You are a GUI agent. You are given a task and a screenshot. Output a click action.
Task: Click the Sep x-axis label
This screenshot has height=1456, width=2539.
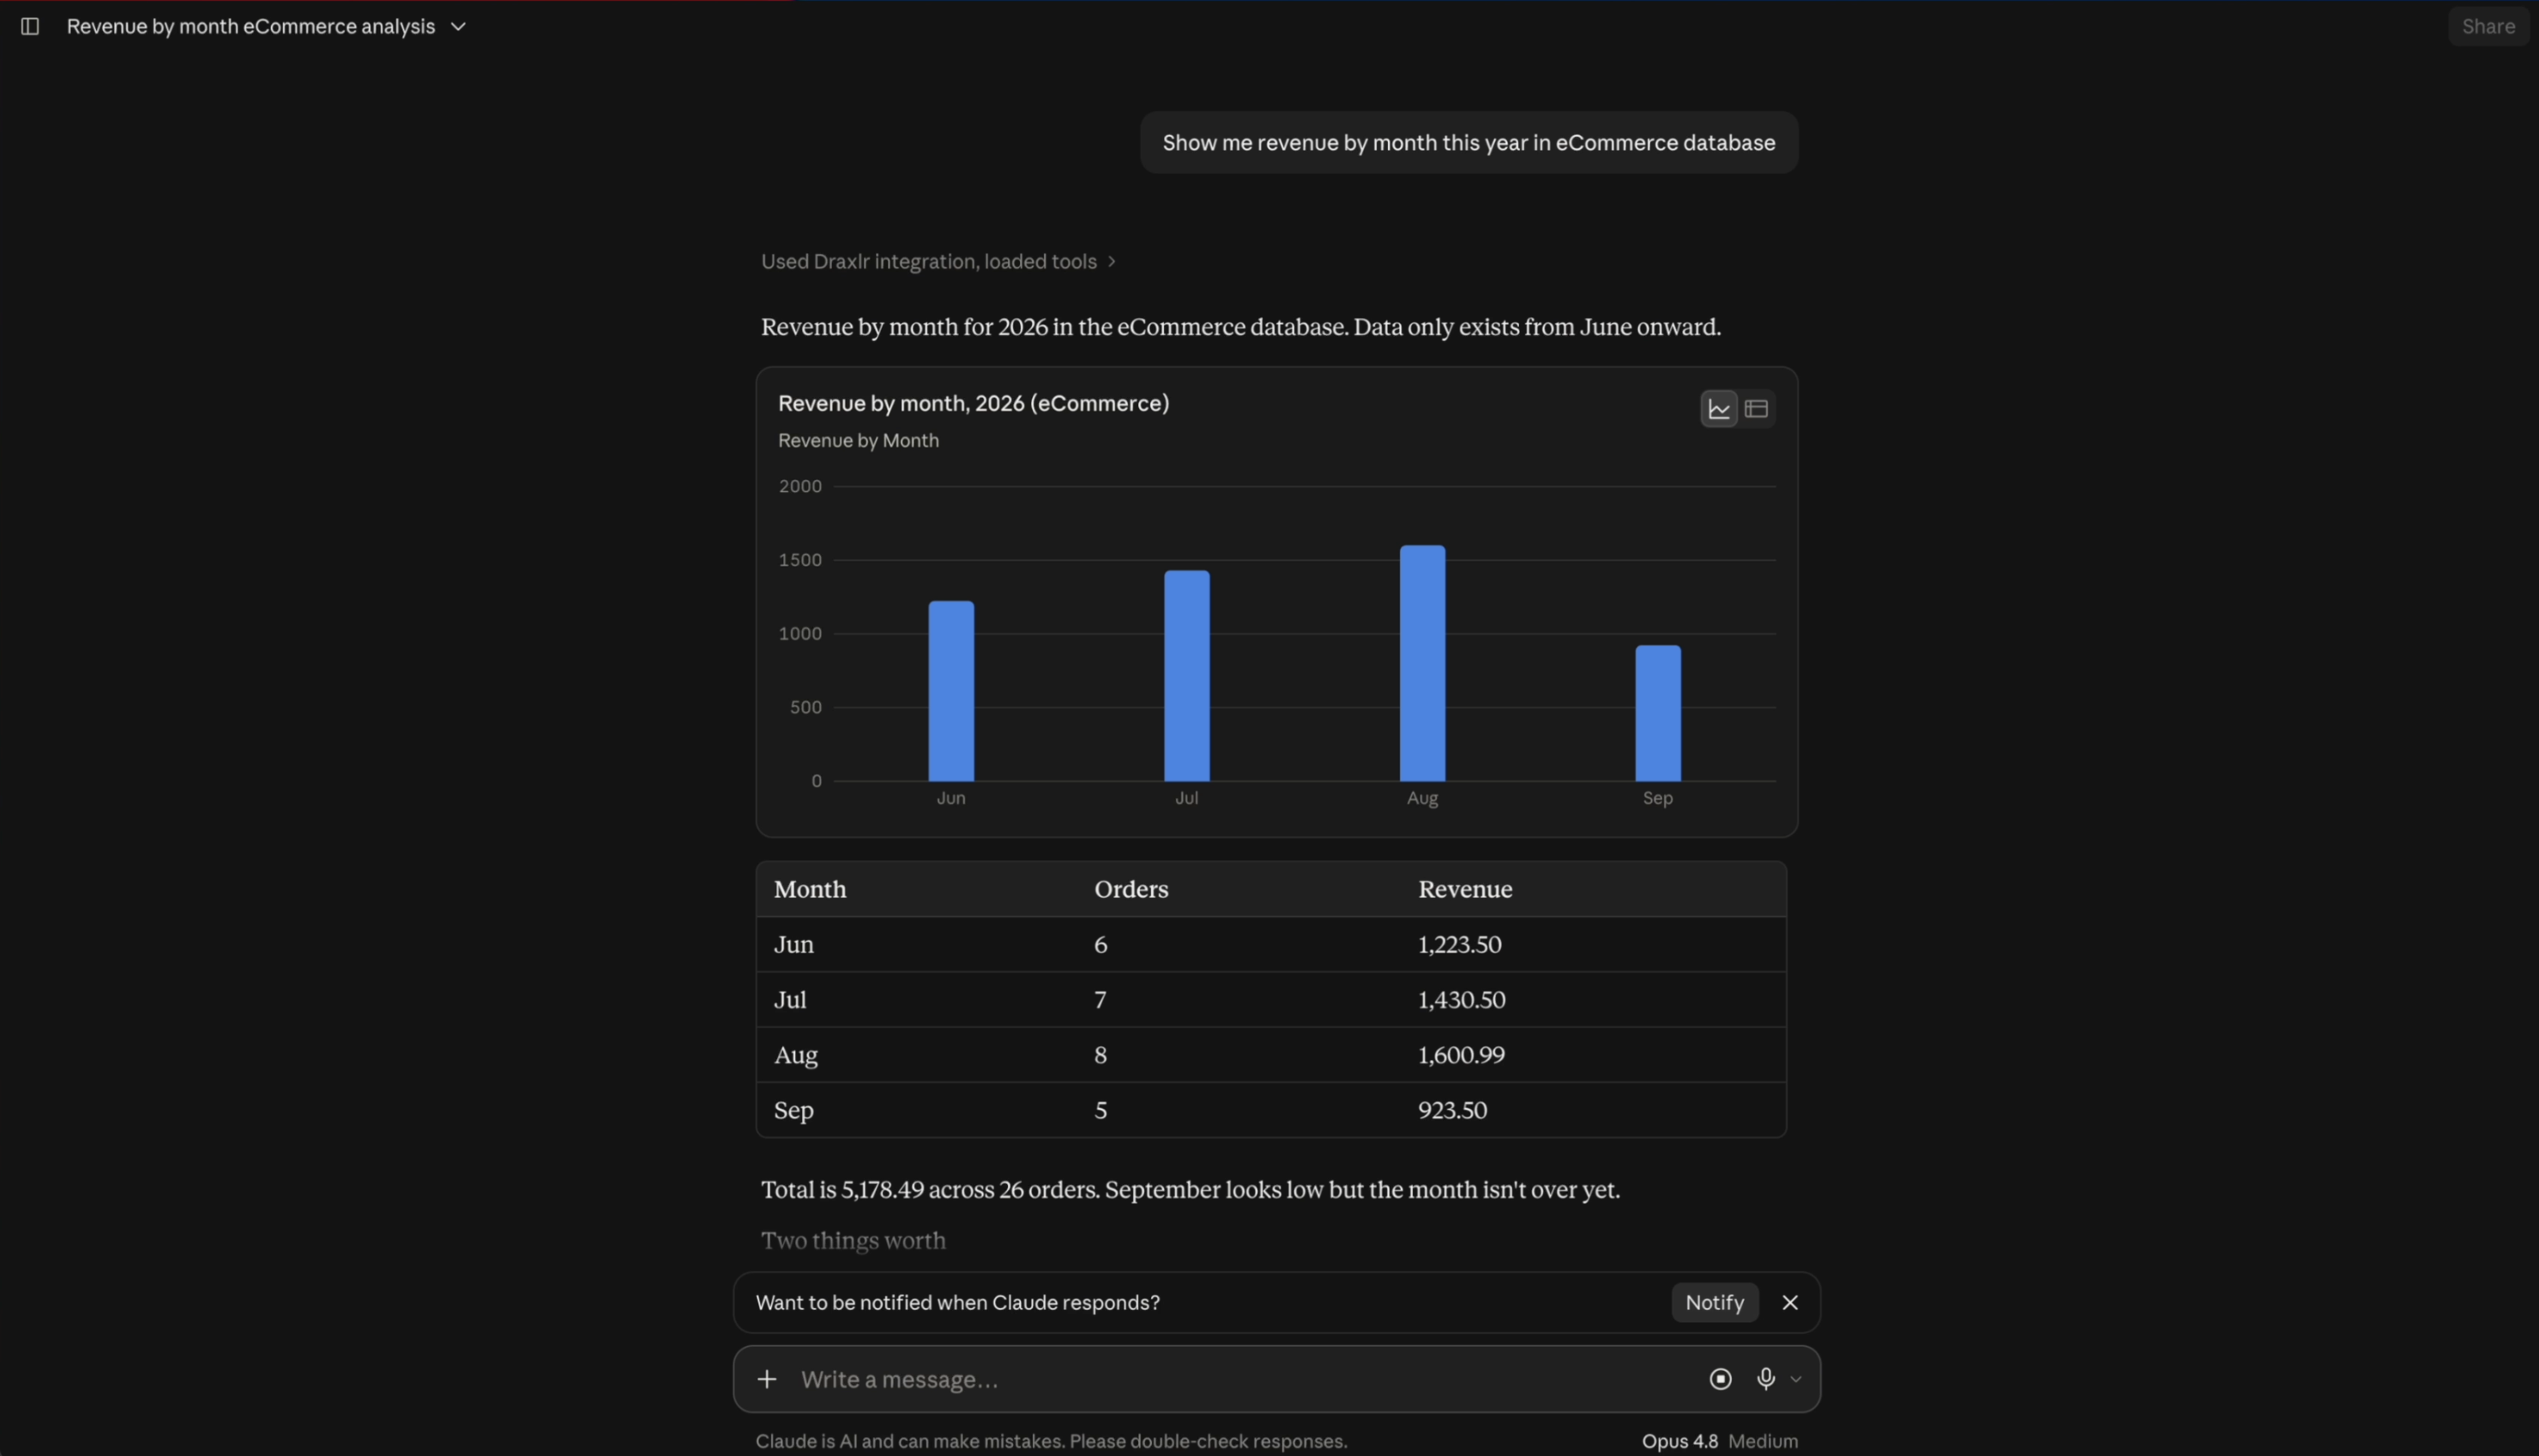1657,798
